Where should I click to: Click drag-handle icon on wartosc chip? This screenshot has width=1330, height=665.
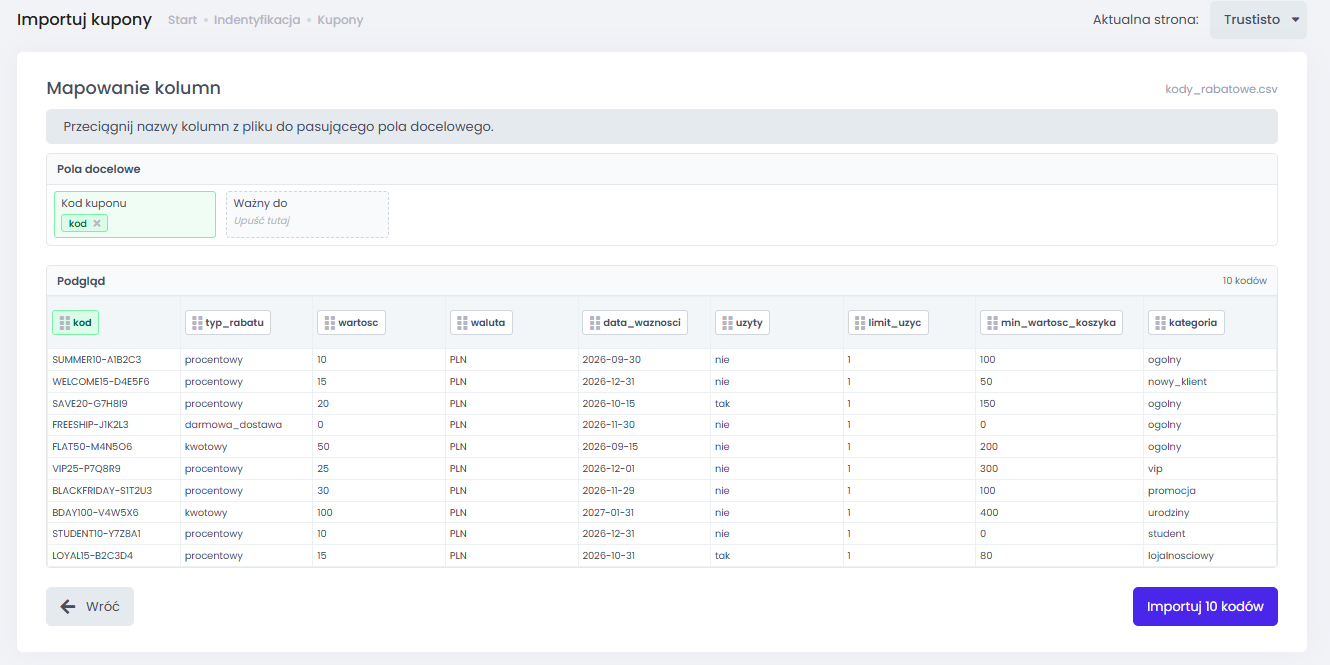tap(330, 323)
